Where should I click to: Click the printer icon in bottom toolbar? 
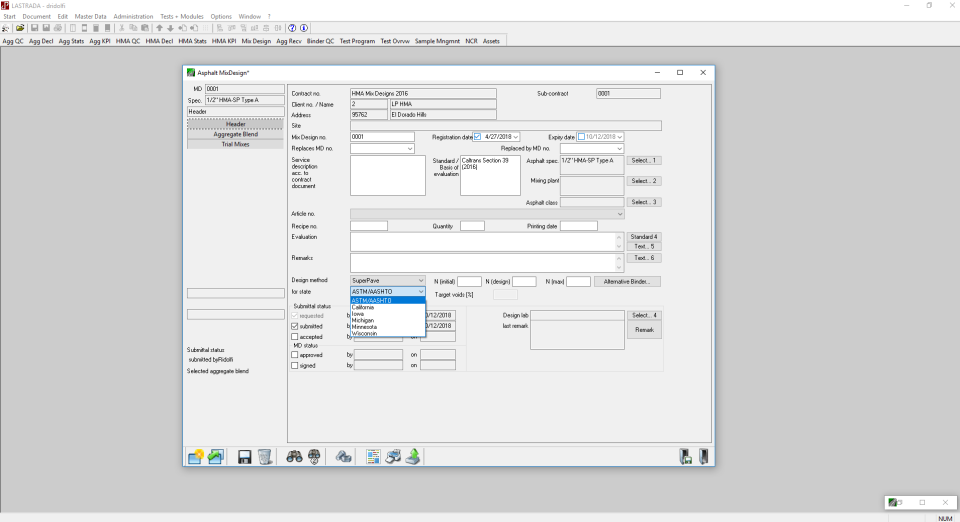click(x=391, y=455)
